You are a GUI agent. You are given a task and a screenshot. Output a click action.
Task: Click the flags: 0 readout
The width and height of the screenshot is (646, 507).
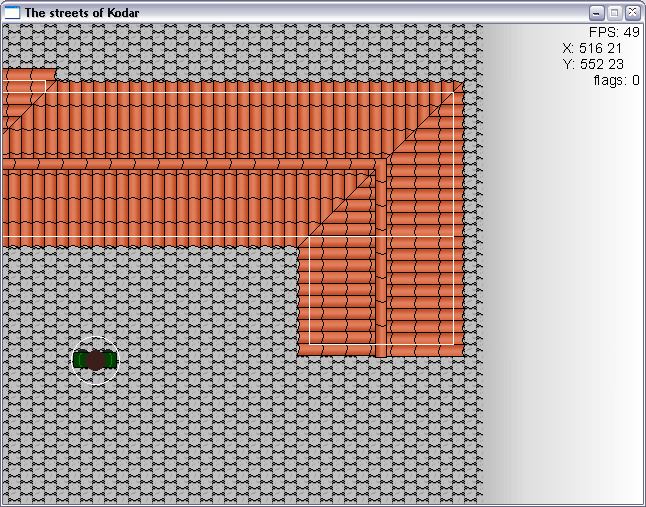[x=616, y=80]
